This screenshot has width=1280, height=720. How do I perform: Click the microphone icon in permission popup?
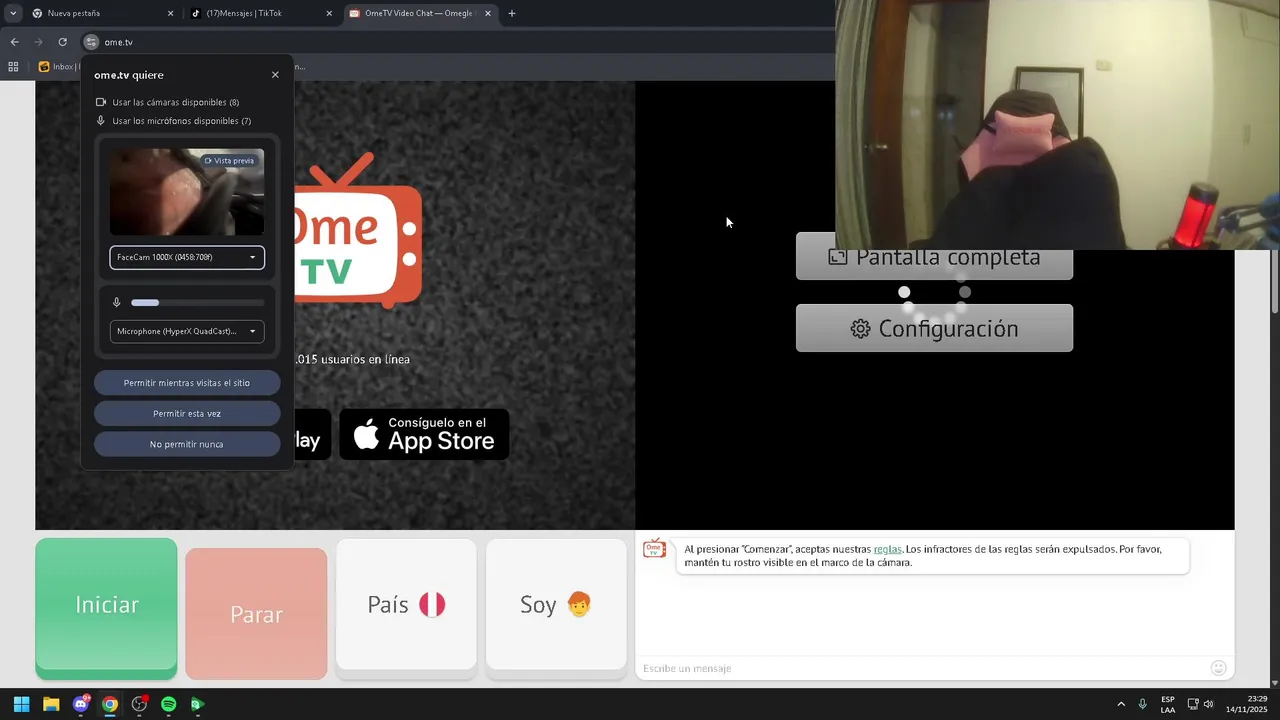point(101,121)
